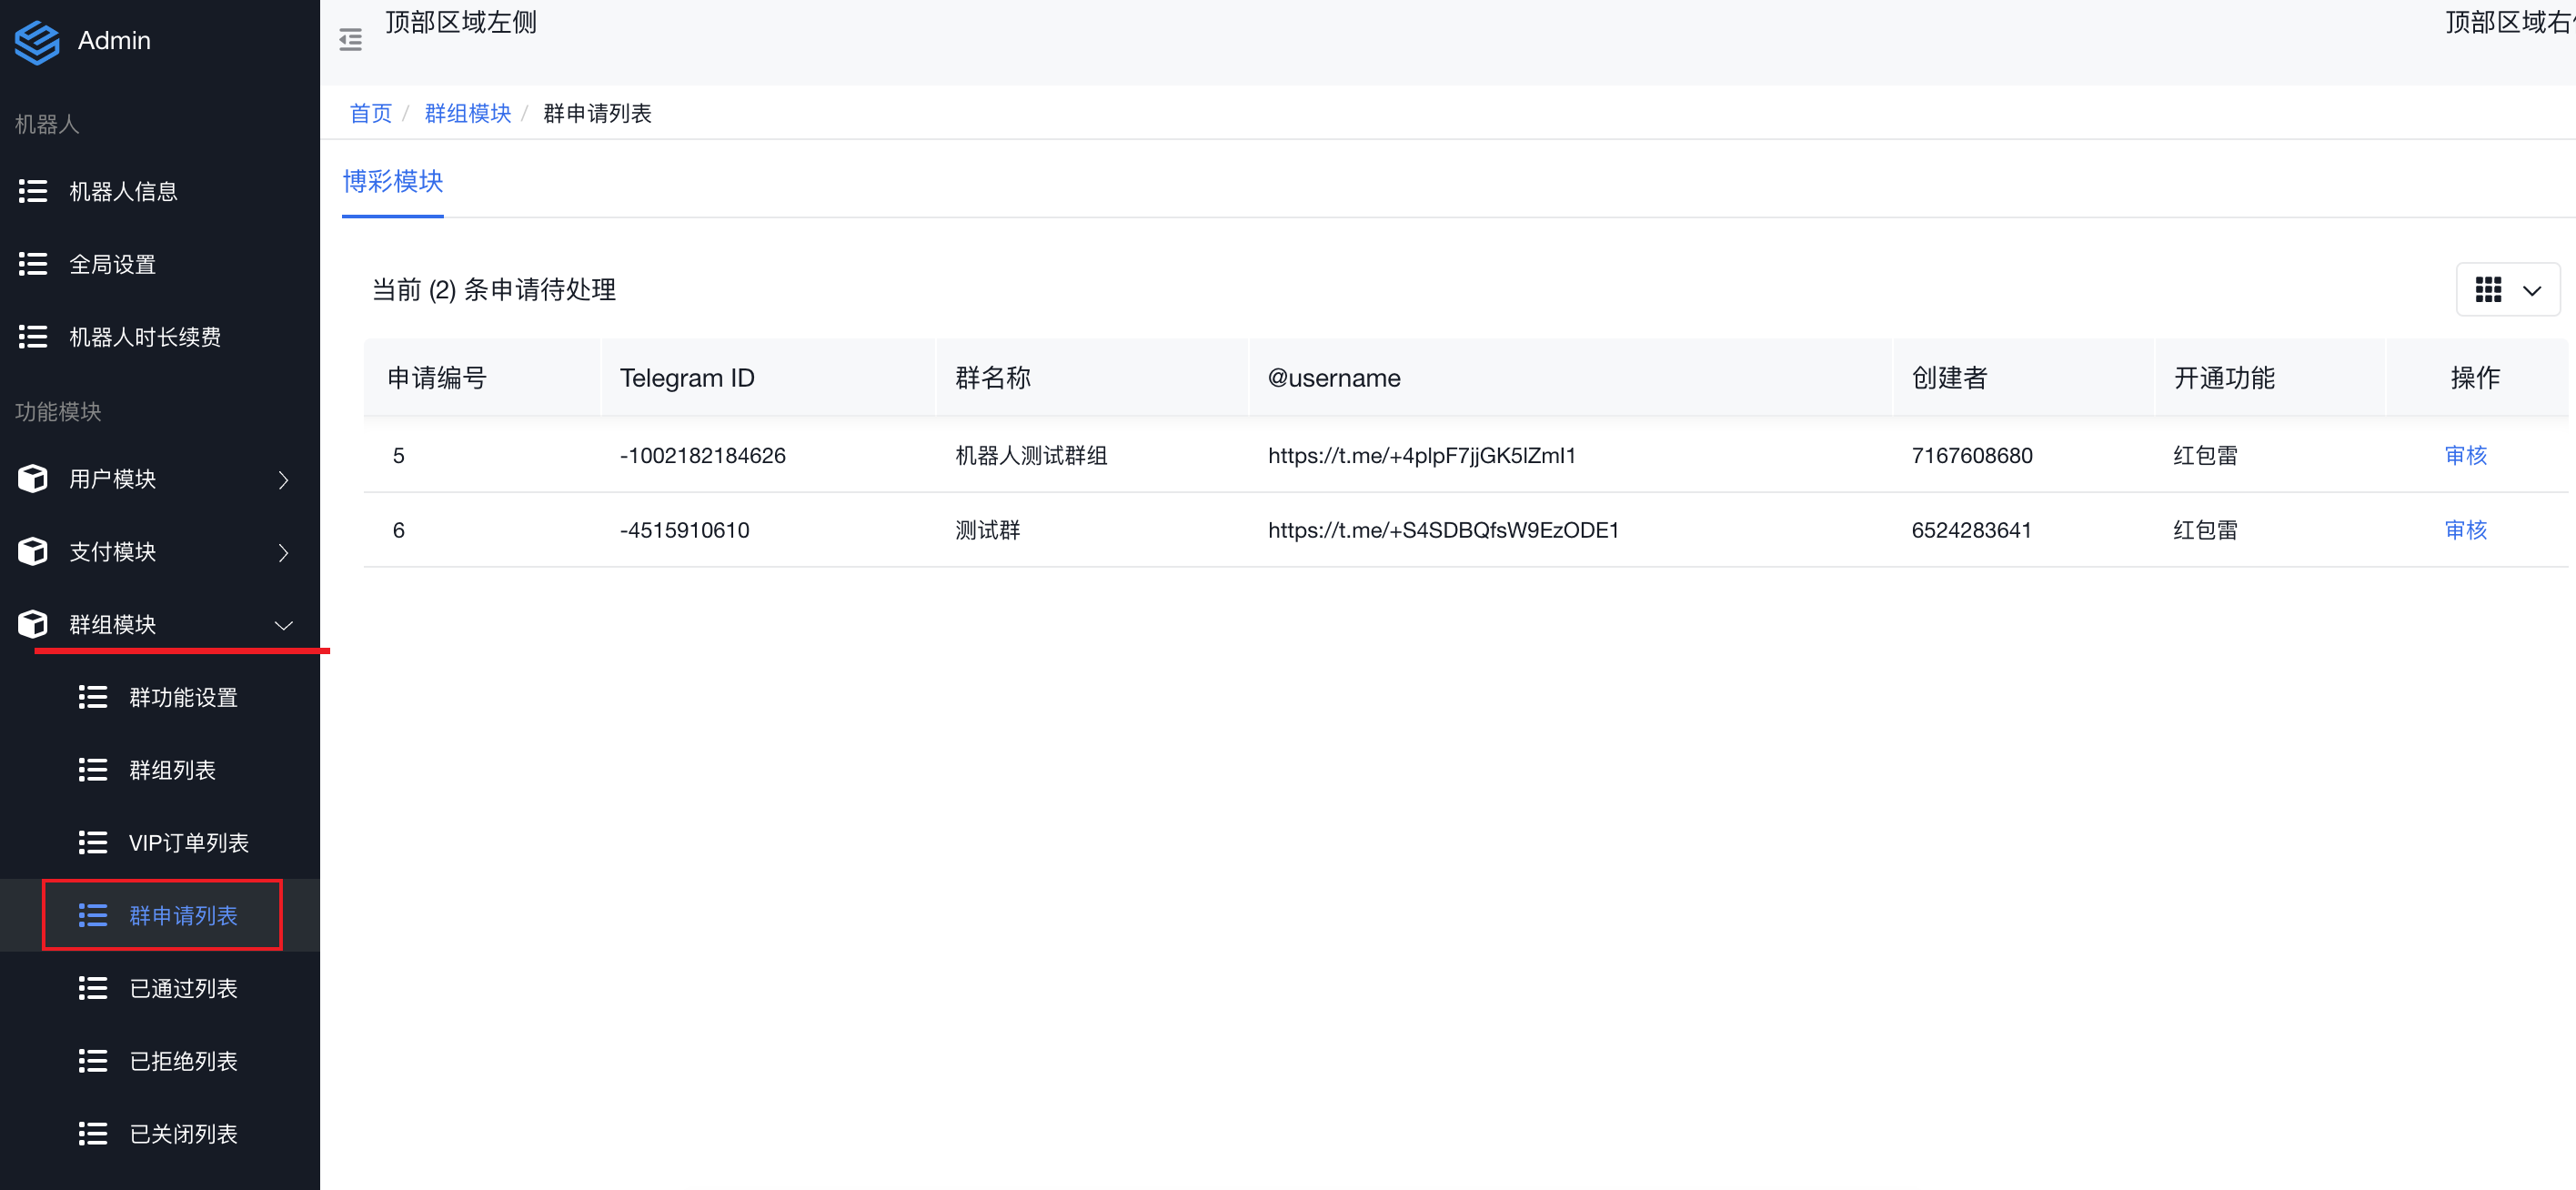This screenshot has height=1190, width=2576.
Task: Click the grid columns icon
Action: [x=2488, y=290]
